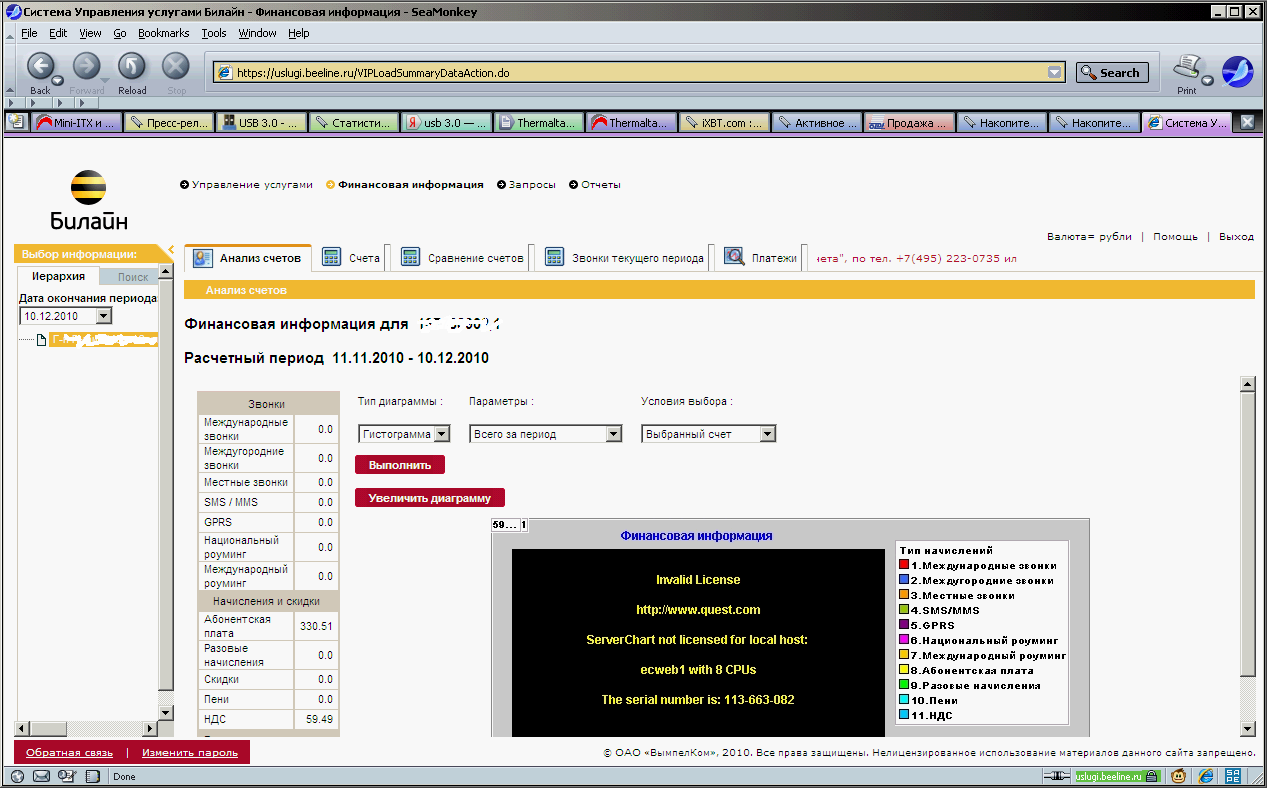Click the Navigator globe icon in status bar
Image resolution: width=1267 pixels, height=788 pixels.
click(17, 776)
